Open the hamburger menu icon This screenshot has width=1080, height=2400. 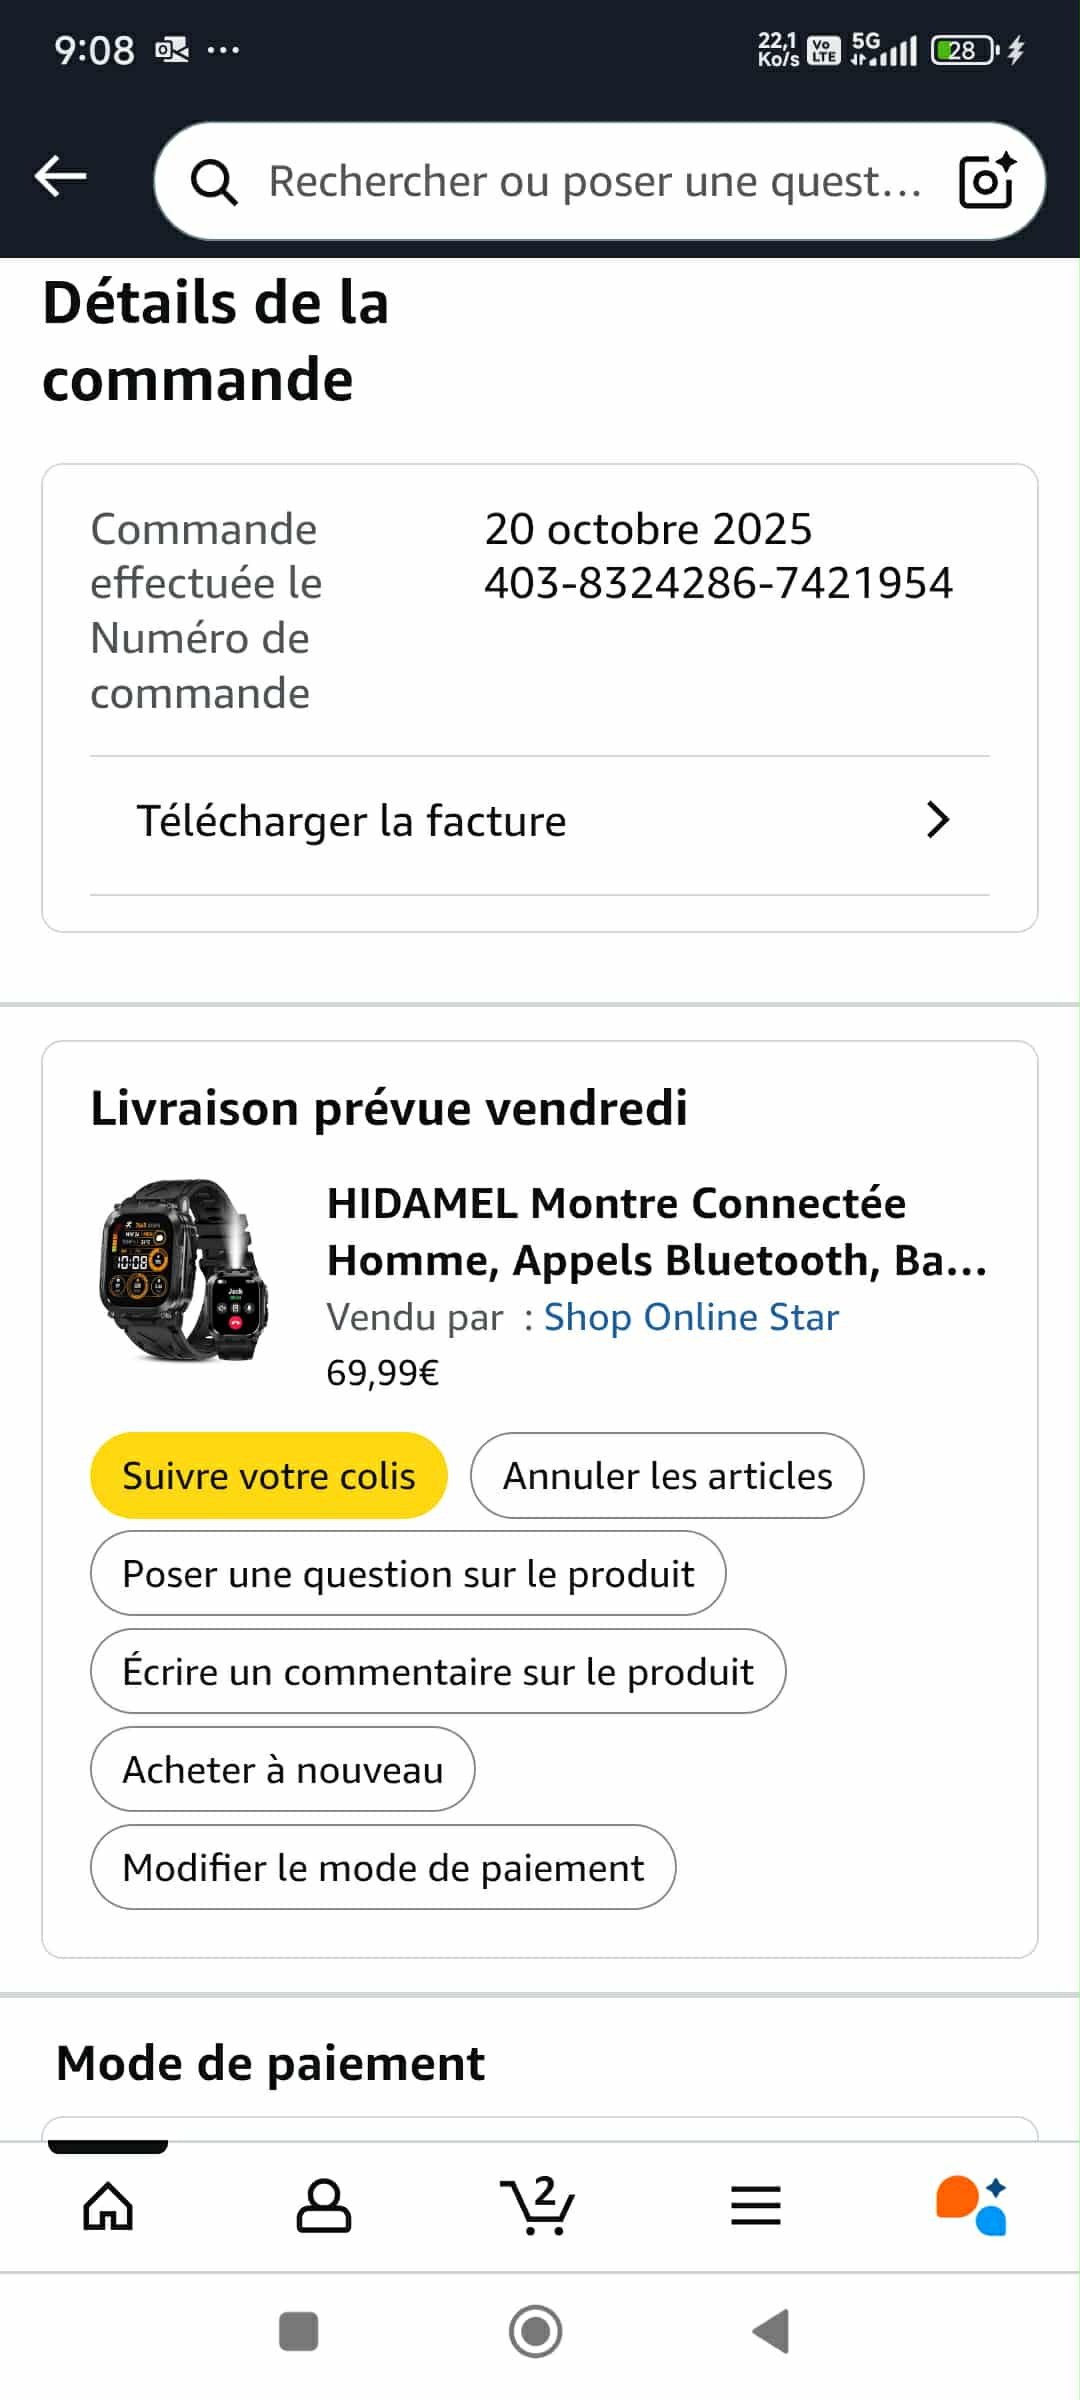click(x=755, y=2206)
